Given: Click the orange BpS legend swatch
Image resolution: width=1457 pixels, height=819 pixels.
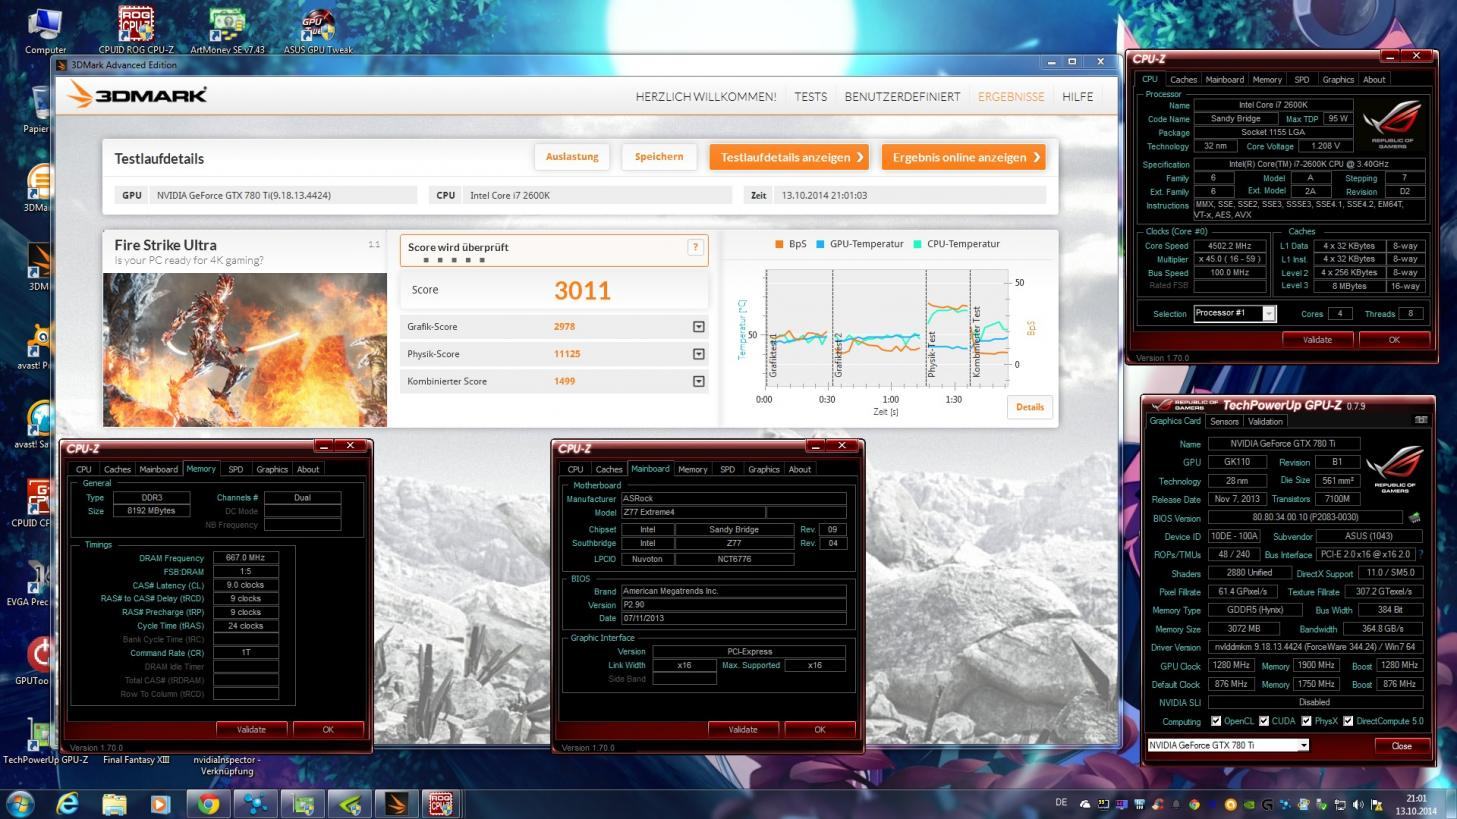Looking at the screenshot, I should point(779,244).
